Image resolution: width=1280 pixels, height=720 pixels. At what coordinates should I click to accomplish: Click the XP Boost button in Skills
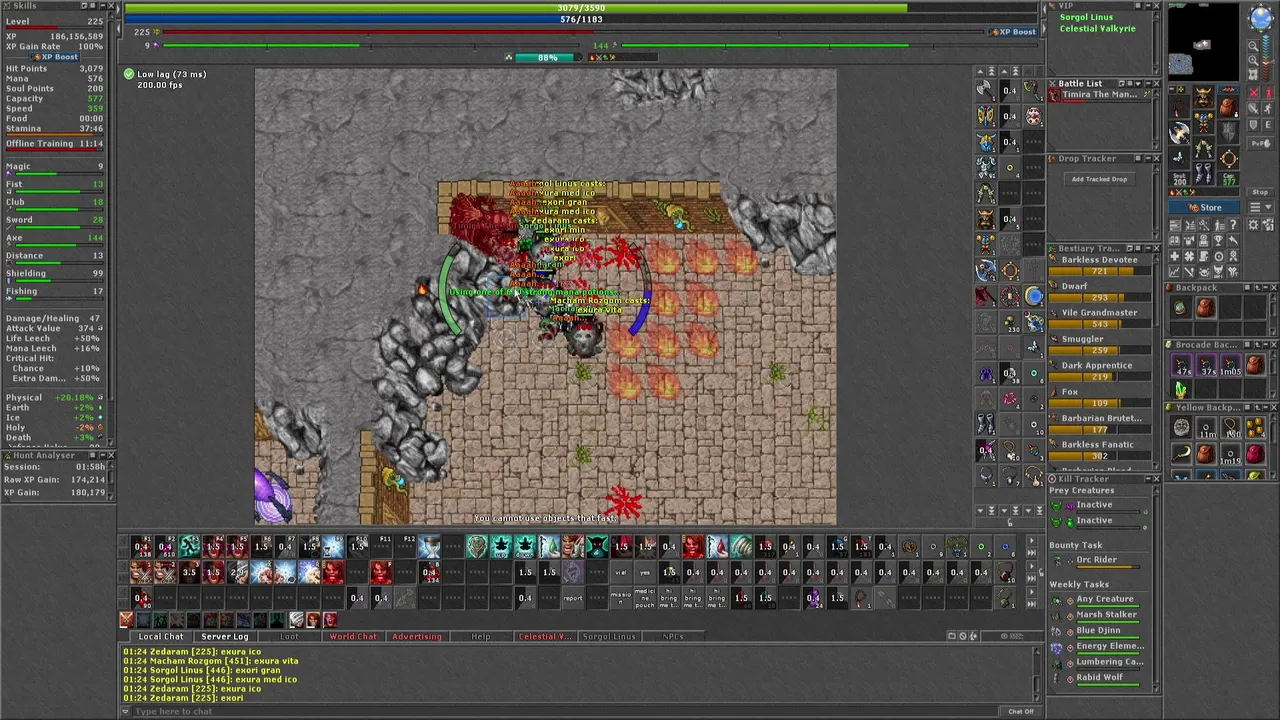tap(55, 57)
